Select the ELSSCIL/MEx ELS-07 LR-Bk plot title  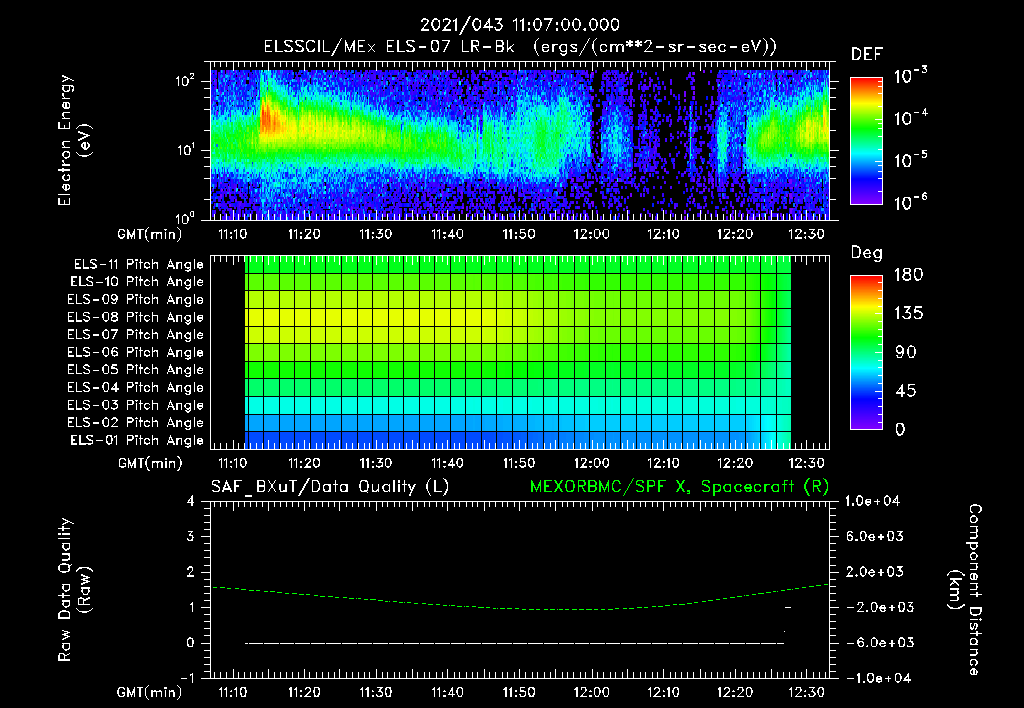point(520,47)
